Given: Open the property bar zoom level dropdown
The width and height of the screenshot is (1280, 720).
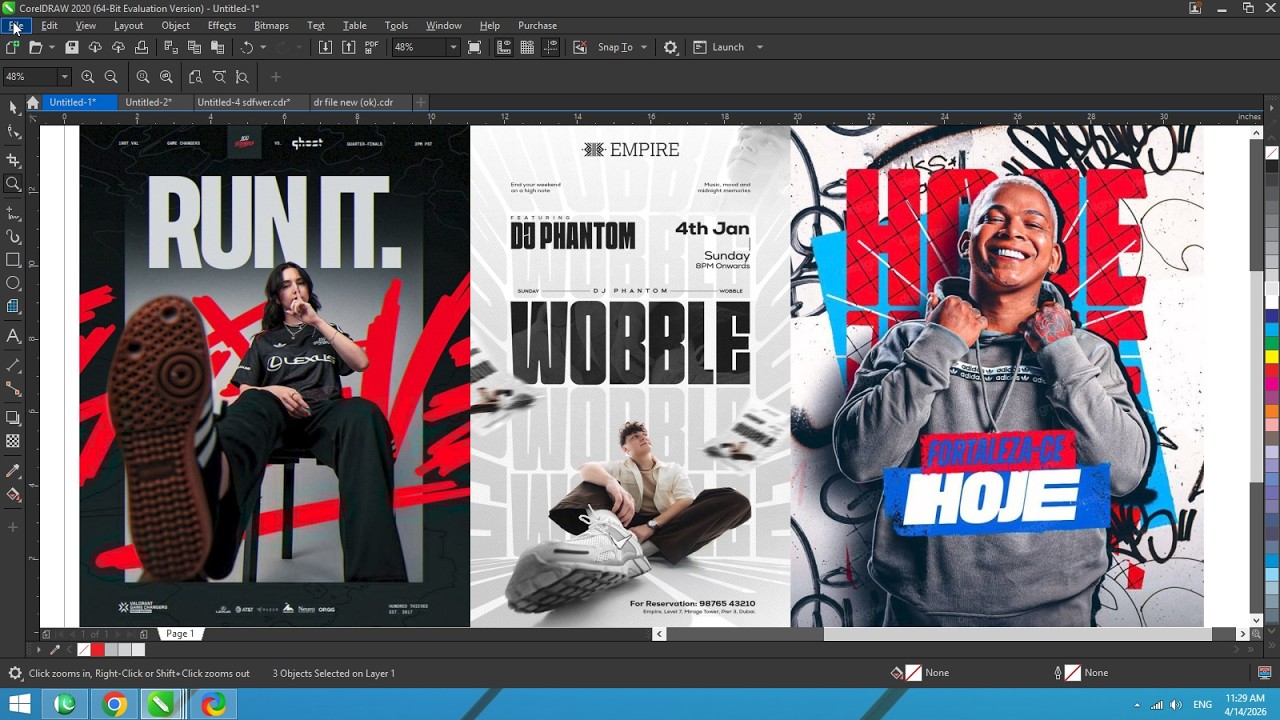Looking at the screenshot, I should tap(64, 77).
